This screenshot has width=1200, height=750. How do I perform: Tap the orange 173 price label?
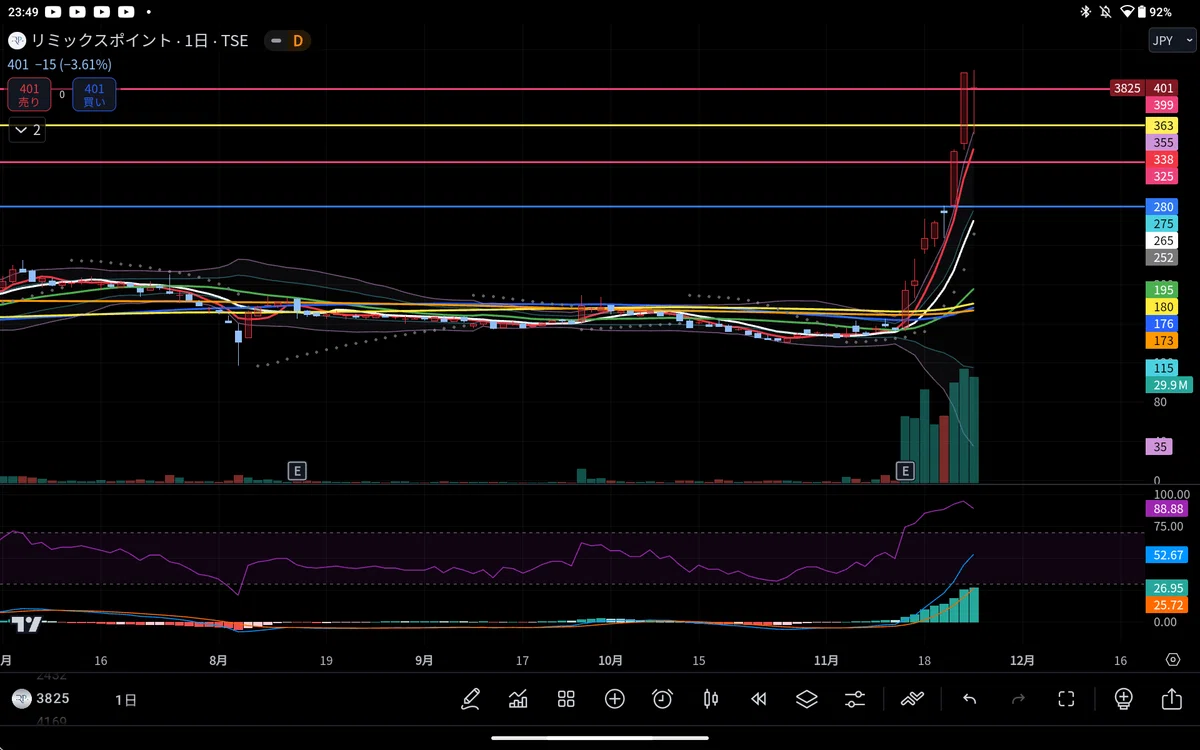[x=1163, y=341]
